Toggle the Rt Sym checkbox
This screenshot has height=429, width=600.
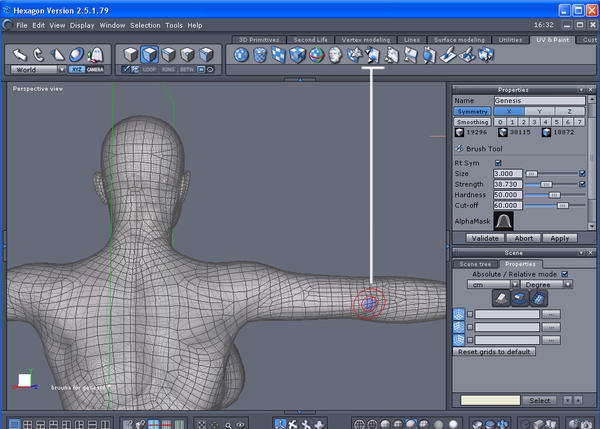click(x=498, y=162)
